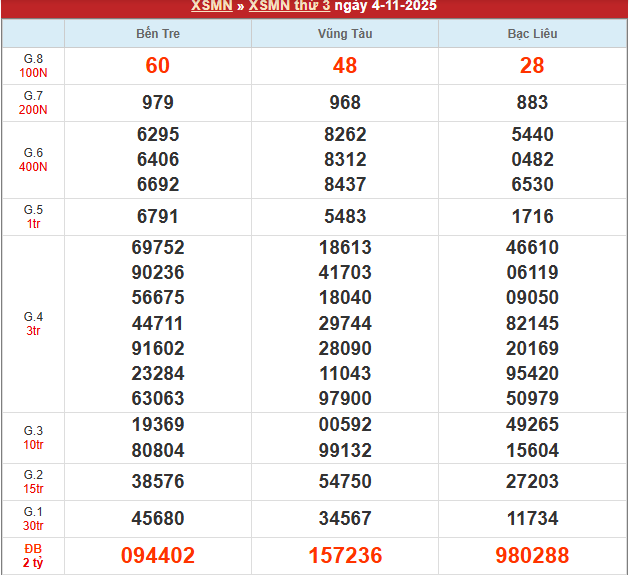Select G.1 number 45680
Image resolution: width=629 pixels, height=575 pixels.
coord(158,518)
